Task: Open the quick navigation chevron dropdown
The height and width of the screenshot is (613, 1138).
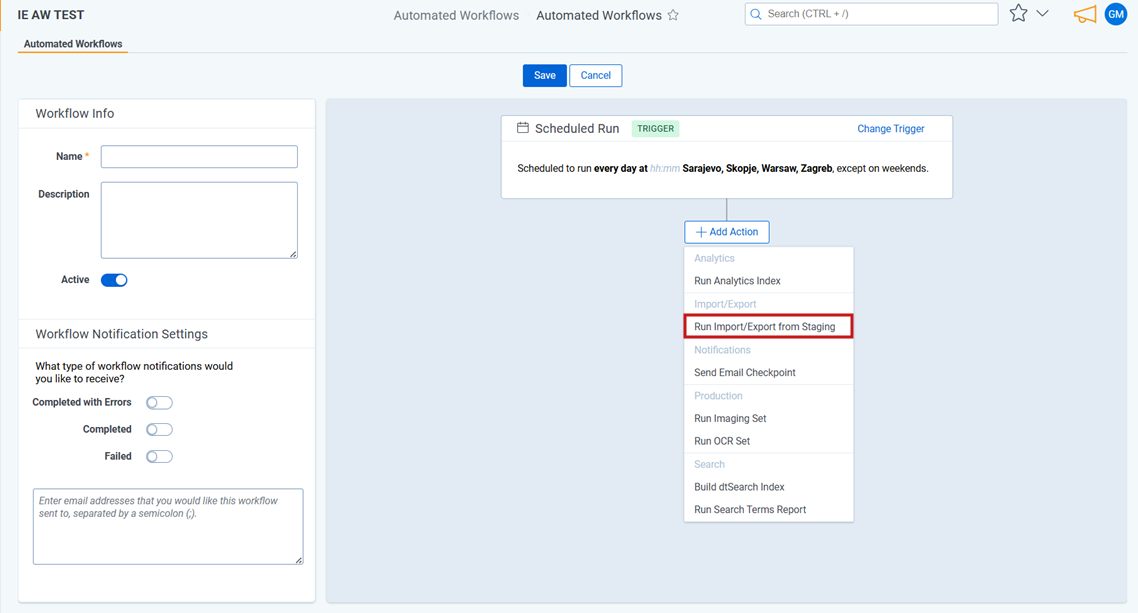Action: [1041, 13]
